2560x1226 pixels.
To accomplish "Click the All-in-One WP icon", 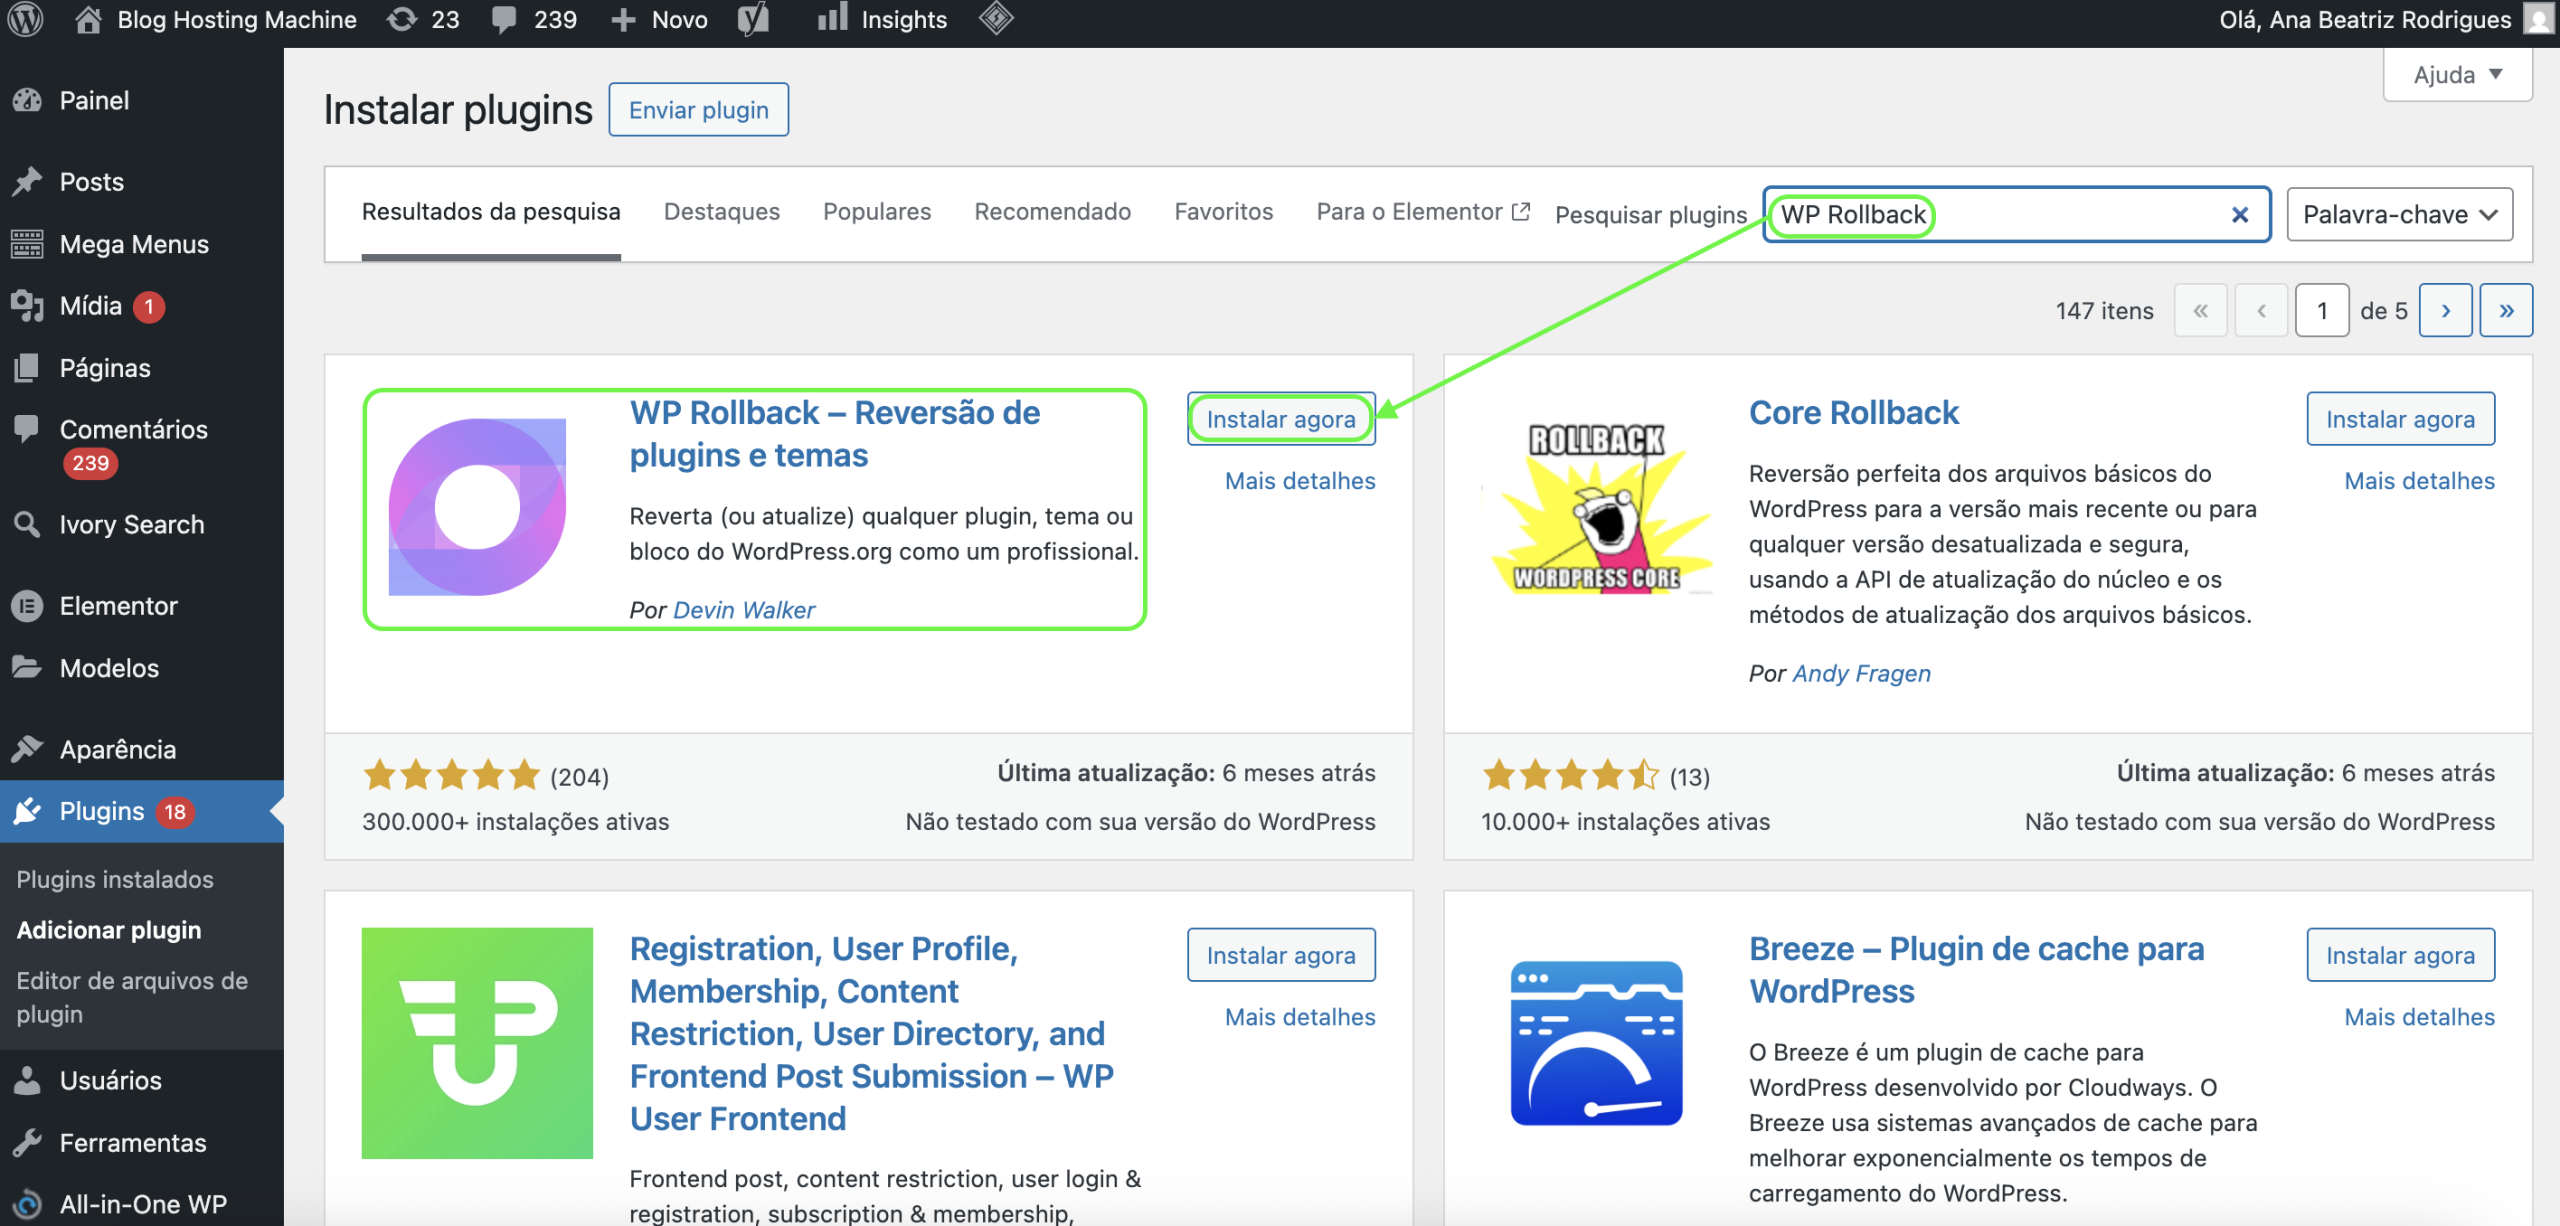I will pyautogui.click(x=27, y=1204).
